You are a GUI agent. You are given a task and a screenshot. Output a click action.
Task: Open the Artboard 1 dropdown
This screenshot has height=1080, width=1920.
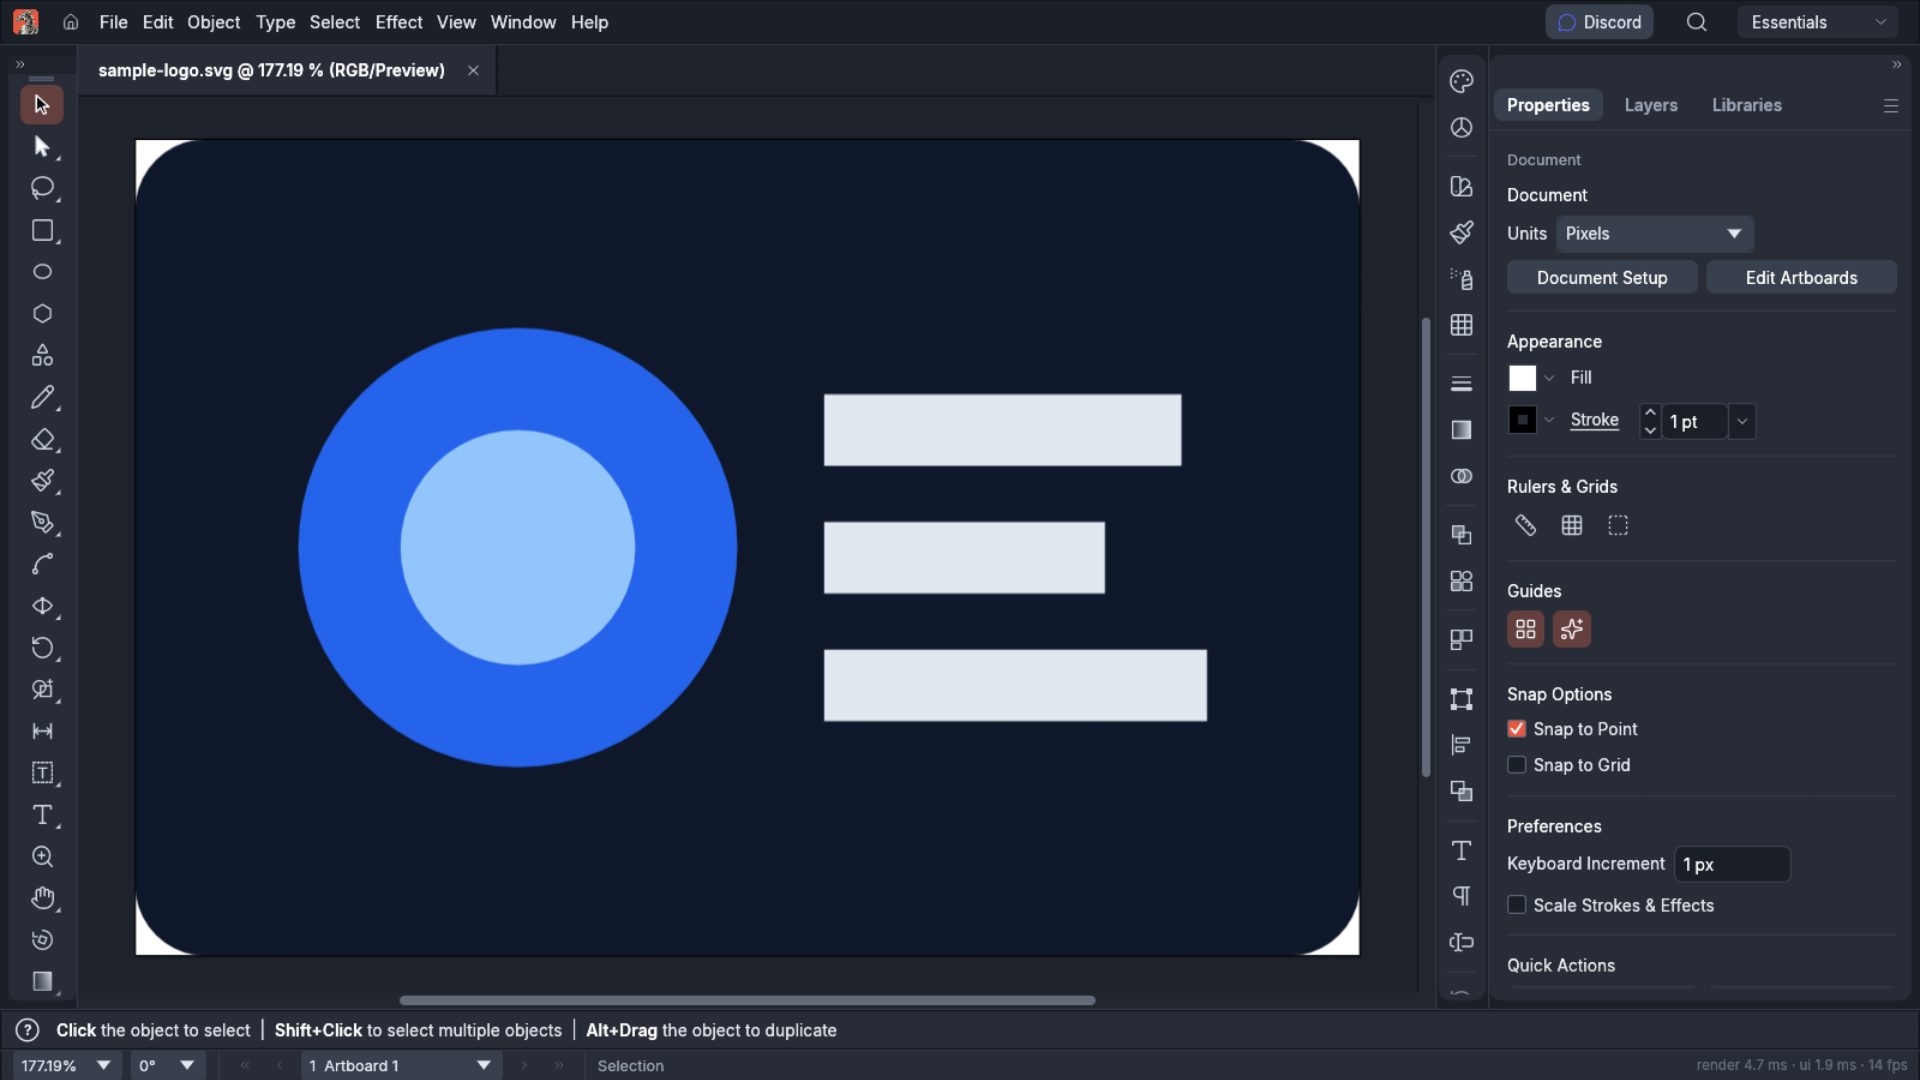(400, 1066)
